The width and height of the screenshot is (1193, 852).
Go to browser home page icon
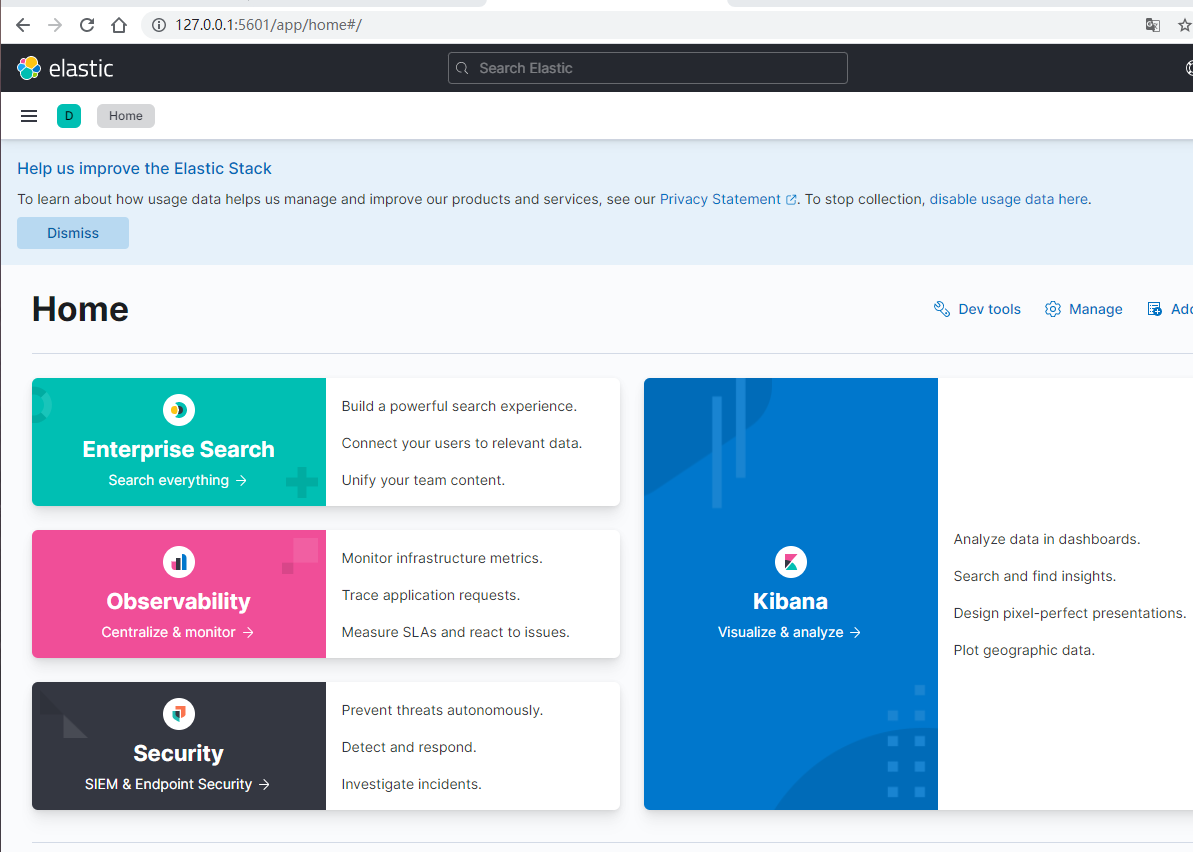click(x=119, y=25)
